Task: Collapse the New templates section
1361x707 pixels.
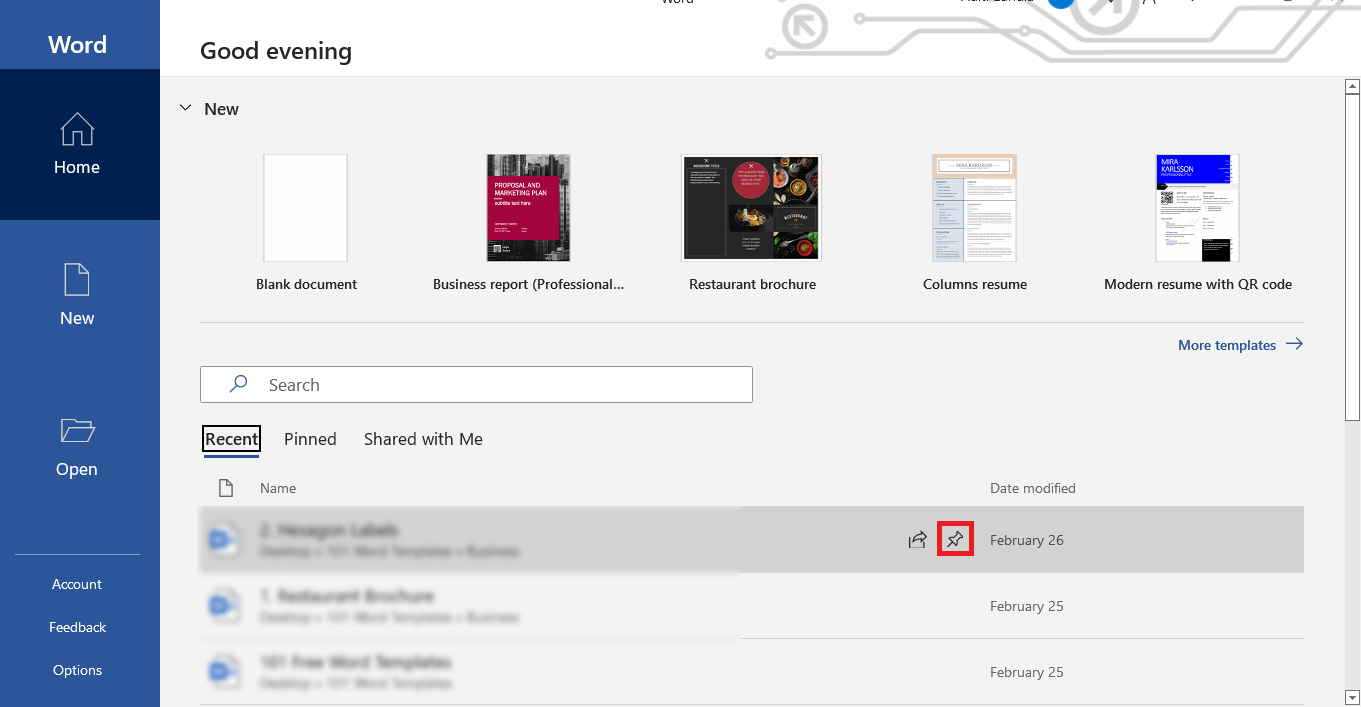Action: tap(185, 108)
